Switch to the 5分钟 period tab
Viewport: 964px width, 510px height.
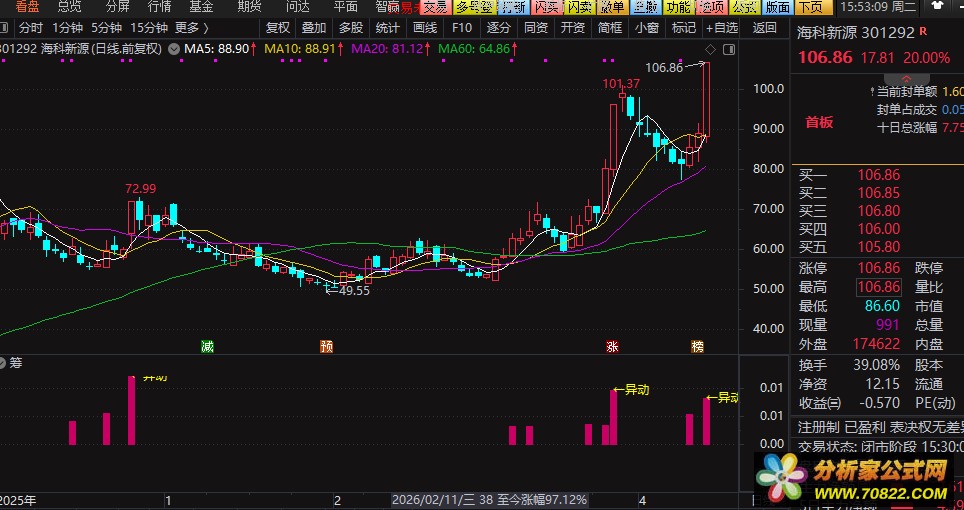105,28
